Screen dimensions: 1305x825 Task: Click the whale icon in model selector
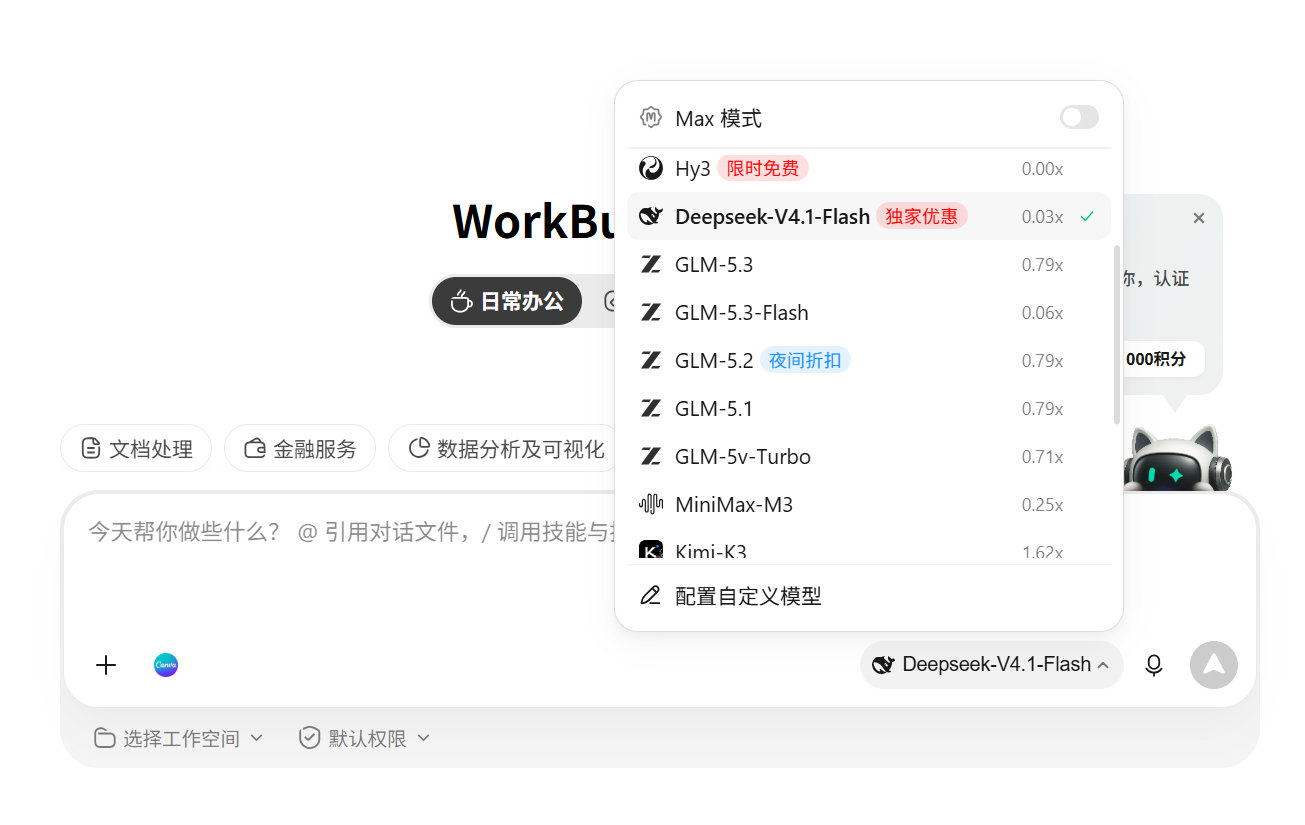click(x=882, y=665)
